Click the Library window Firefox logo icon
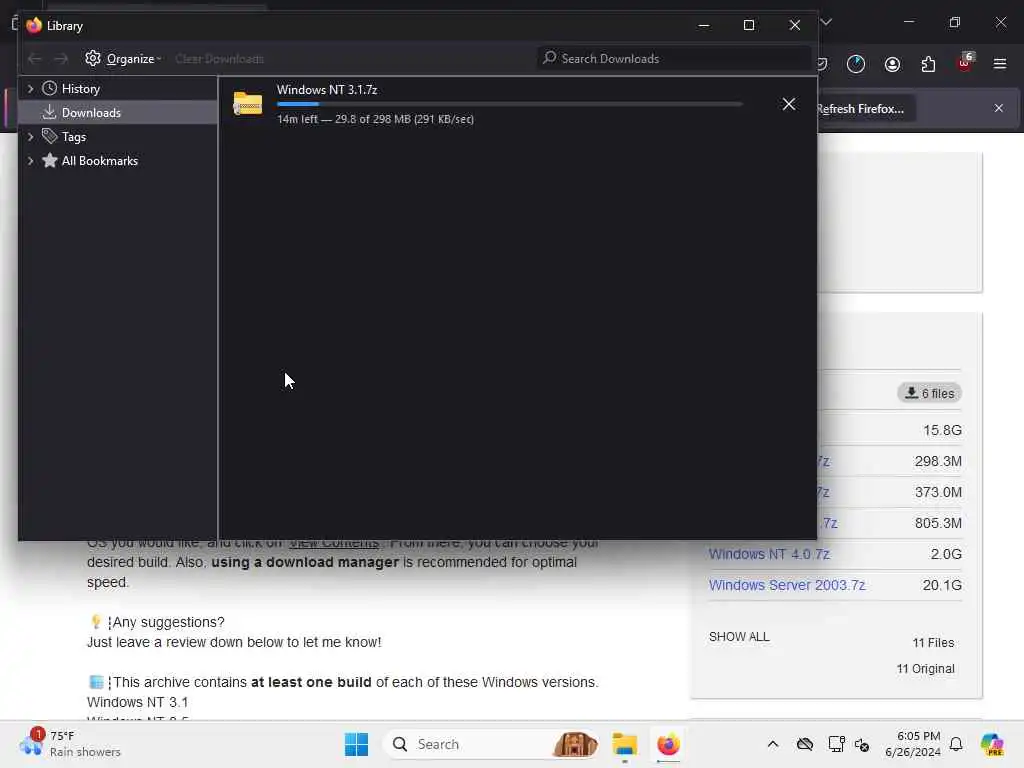1024x768 pixels. coord(34,25)
